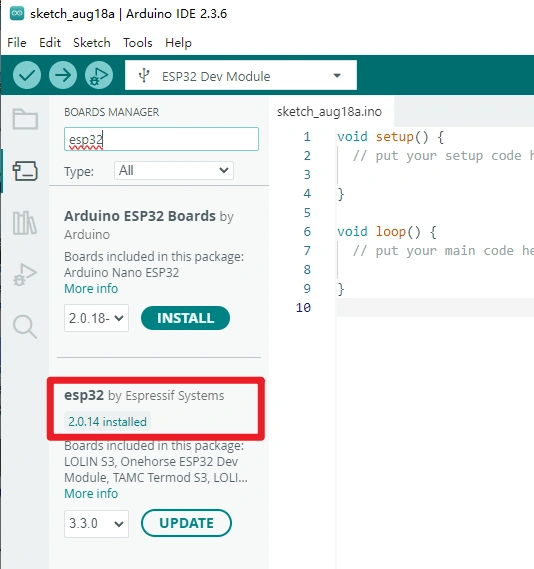
Task: Click the Arduino IDE app logo in title bar
Action: pos(17,14)
